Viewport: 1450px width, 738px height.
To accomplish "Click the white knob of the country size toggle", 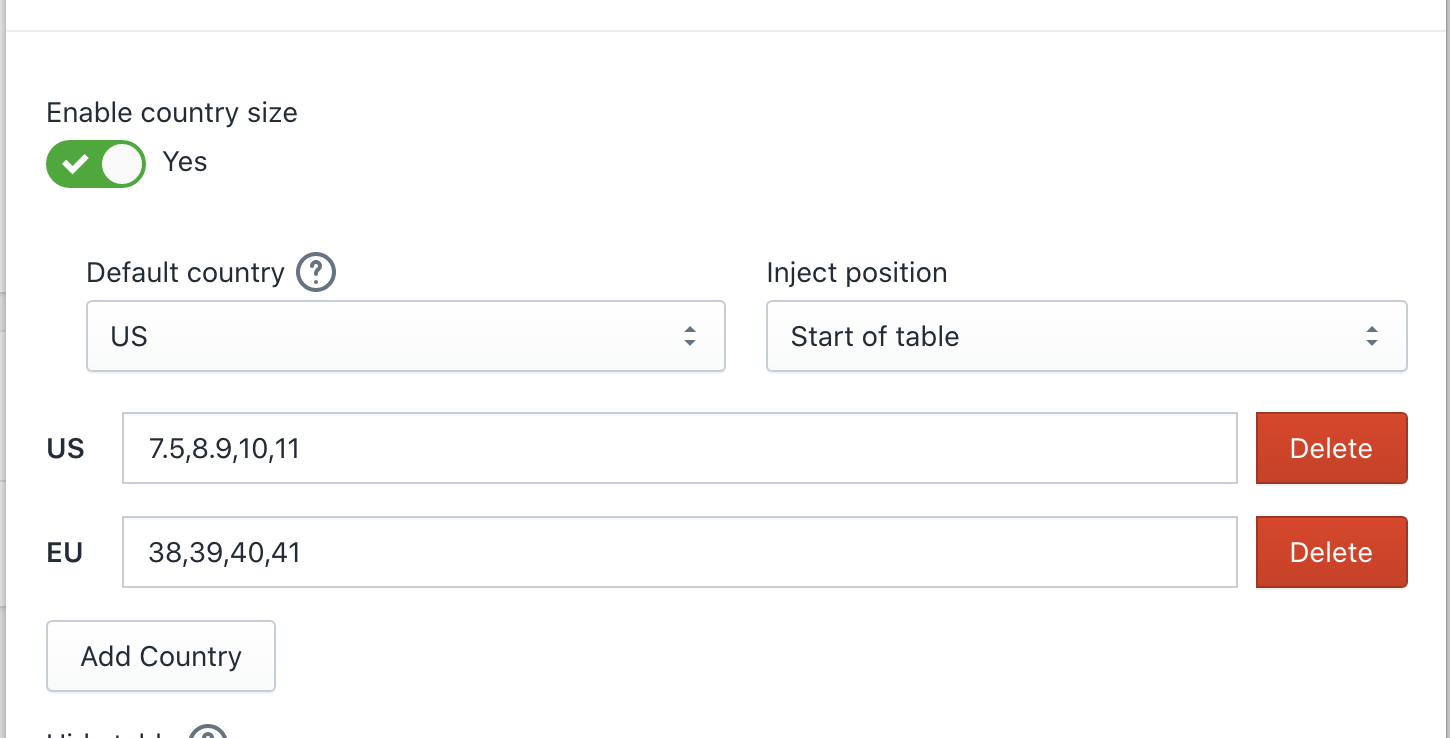I will 122,164.
